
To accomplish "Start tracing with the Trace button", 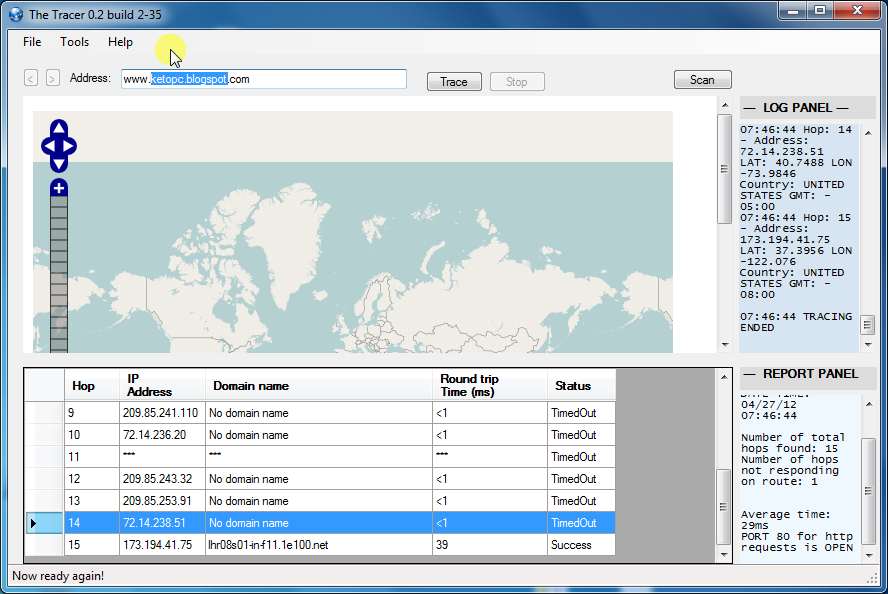I will tap(454, 80).
